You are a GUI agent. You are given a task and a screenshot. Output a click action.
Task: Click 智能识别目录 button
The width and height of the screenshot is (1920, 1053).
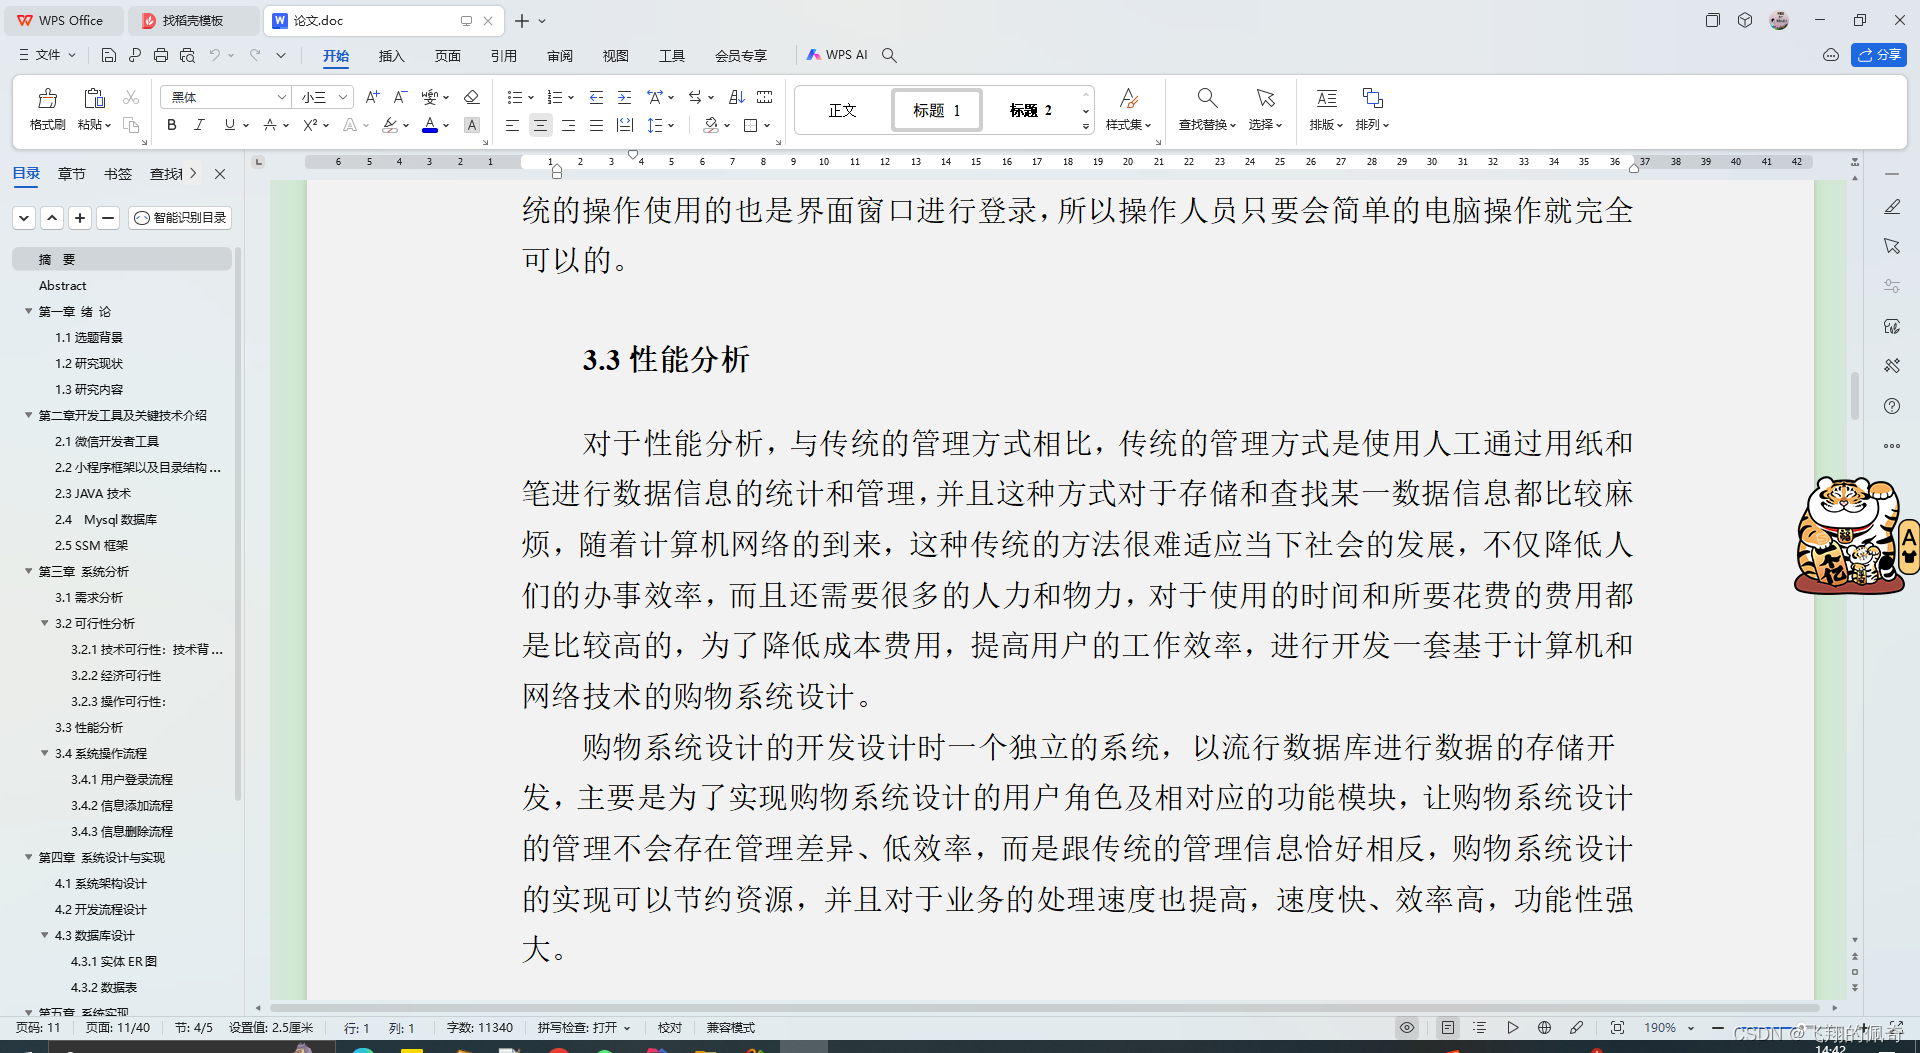181,217
